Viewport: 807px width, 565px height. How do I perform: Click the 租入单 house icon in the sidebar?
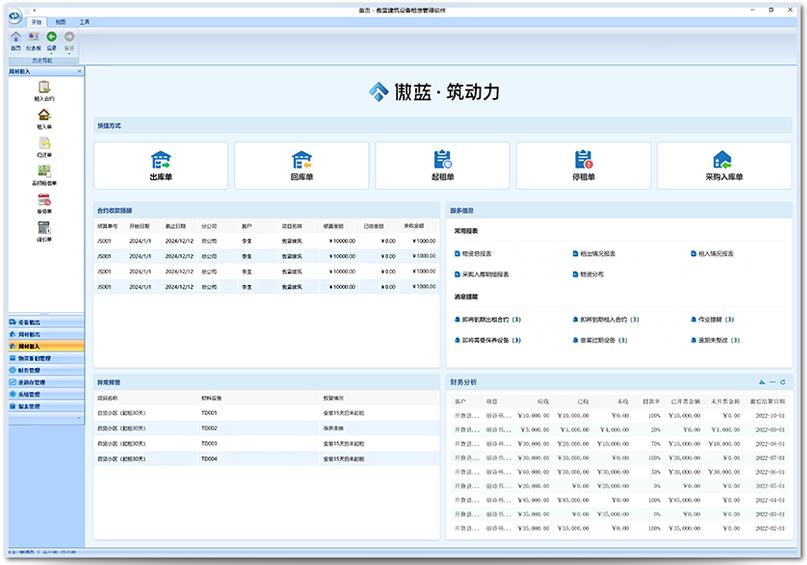[44, 117]
